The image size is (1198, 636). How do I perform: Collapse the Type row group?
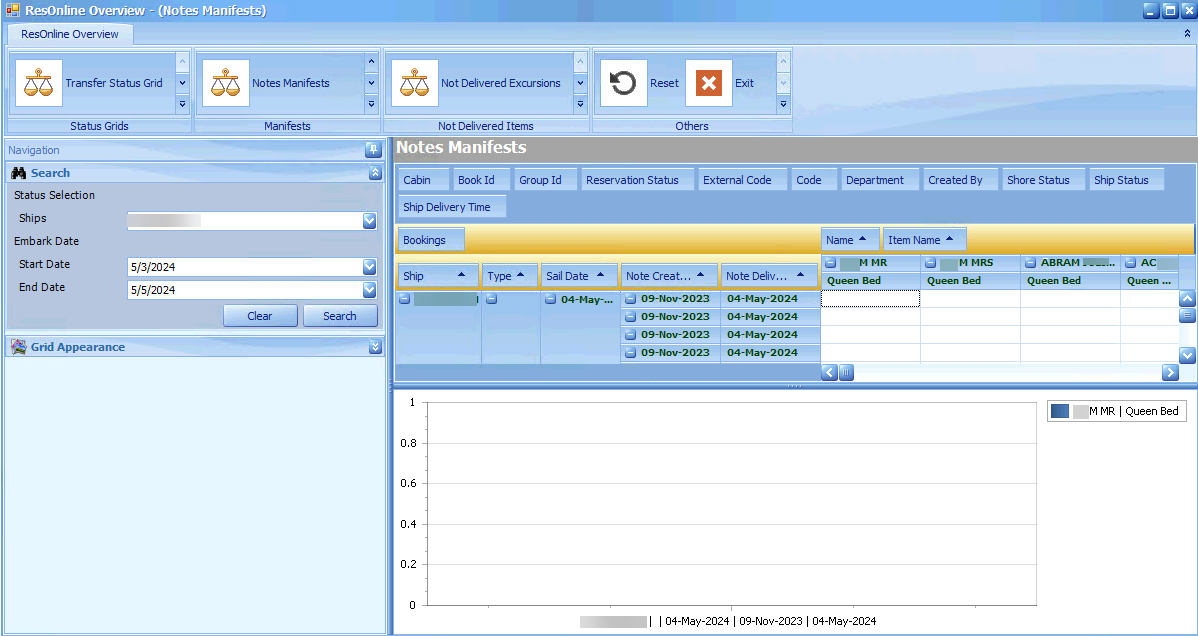click(491, 299)
